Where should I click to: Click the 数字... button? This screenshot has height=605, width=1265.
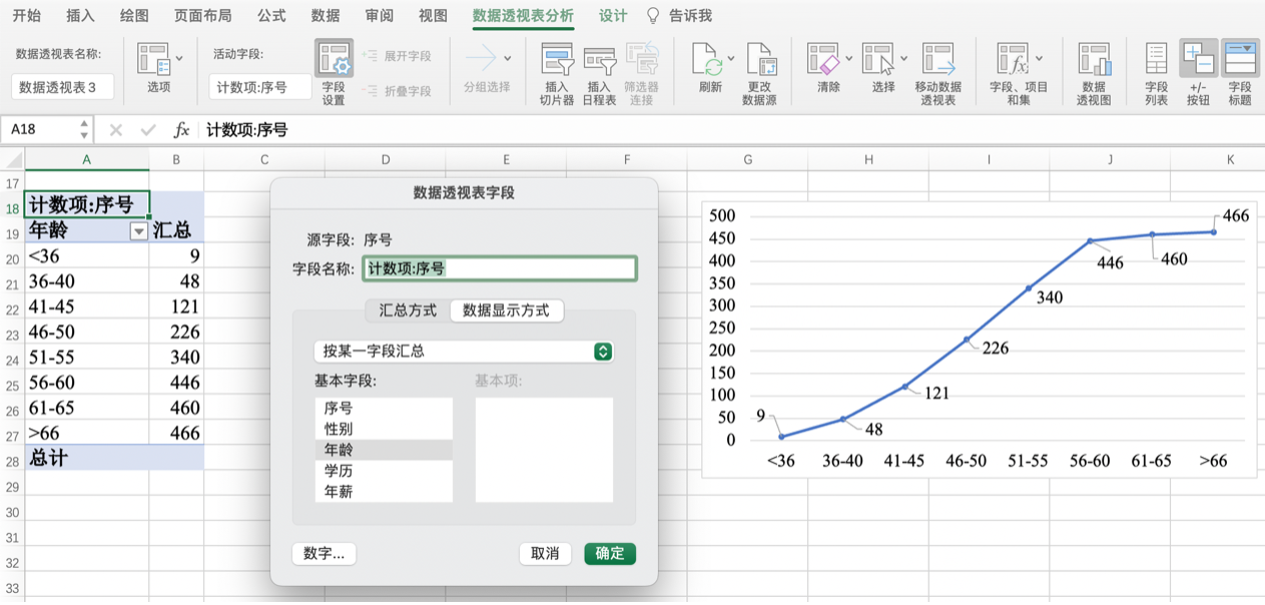324,553
